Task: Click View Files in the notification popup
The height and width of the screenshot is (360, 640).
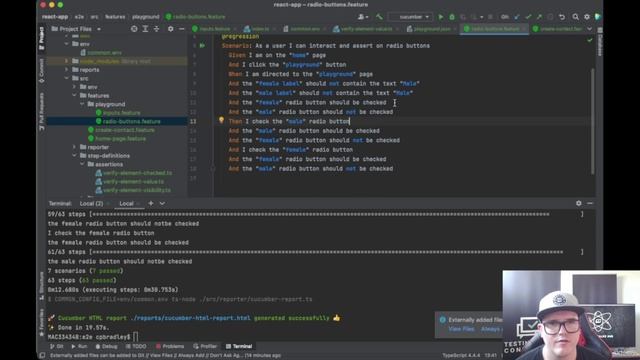Action: tap(461, 329)
